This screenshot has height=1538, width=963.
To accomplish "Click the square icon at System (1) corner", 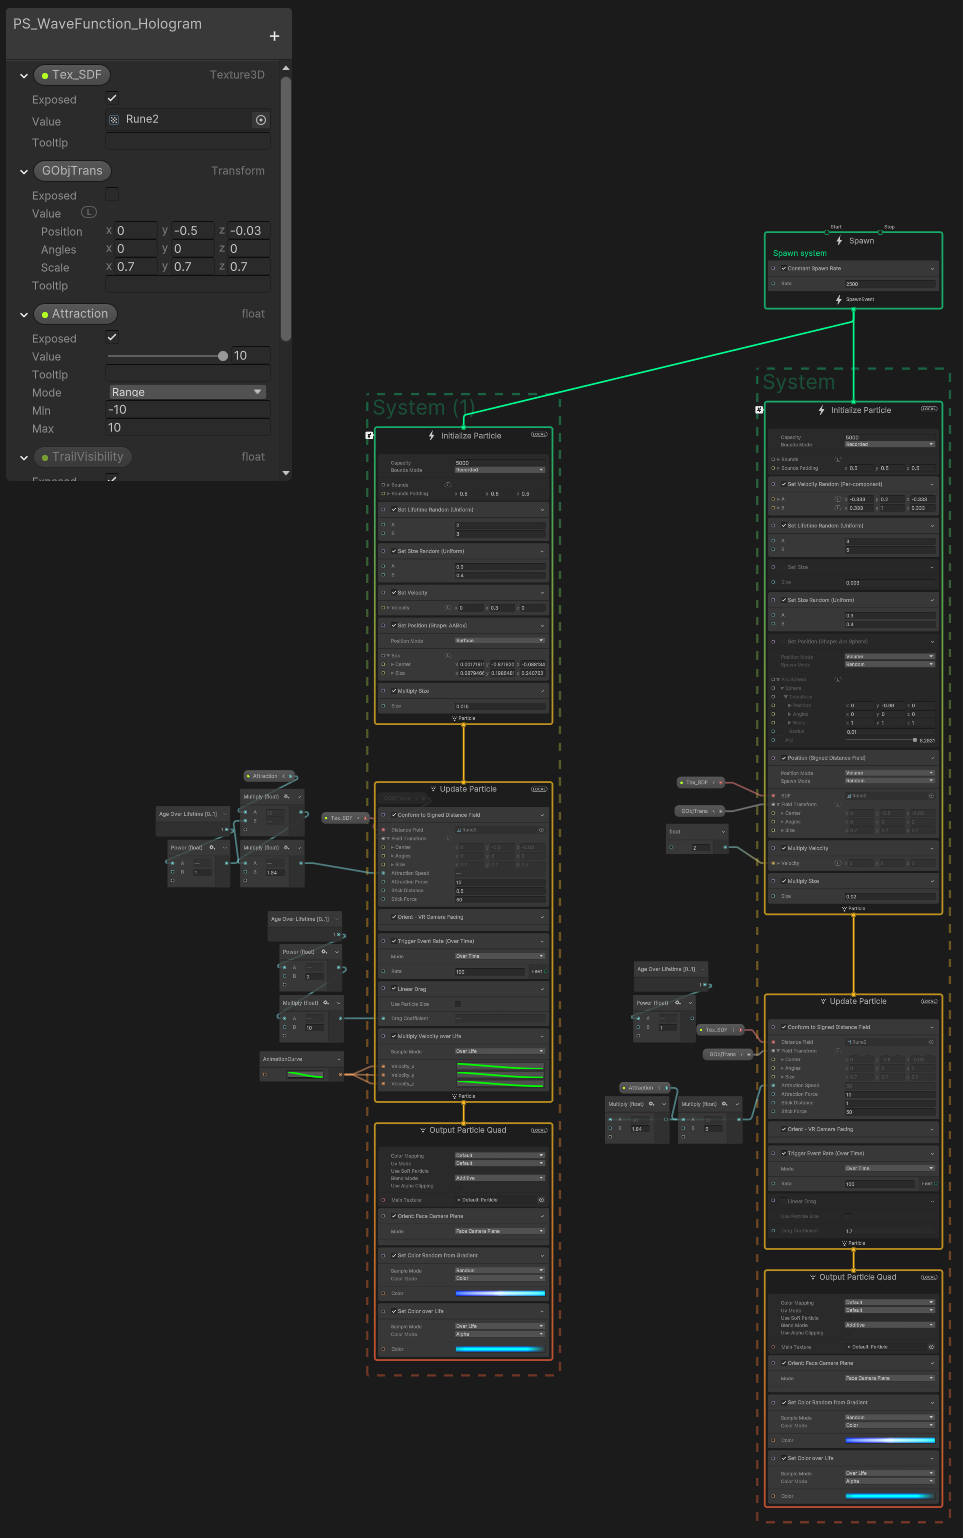I will [370, 436].
